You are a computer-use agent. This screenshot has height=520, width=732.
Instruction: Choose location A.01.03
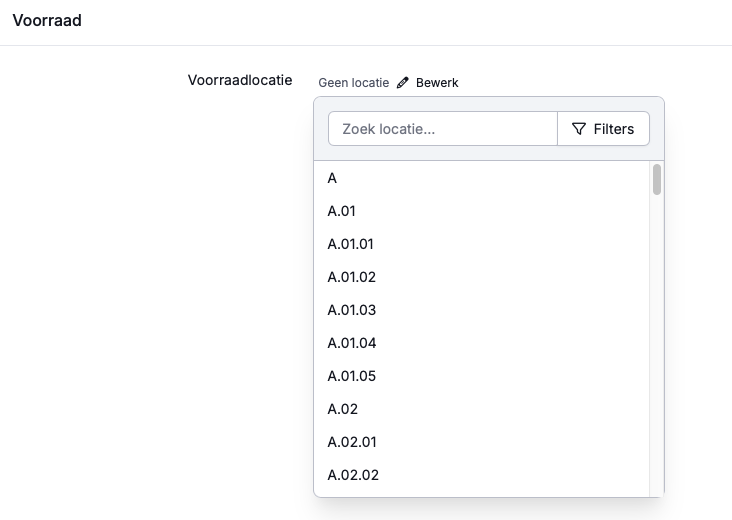point(352,310)
